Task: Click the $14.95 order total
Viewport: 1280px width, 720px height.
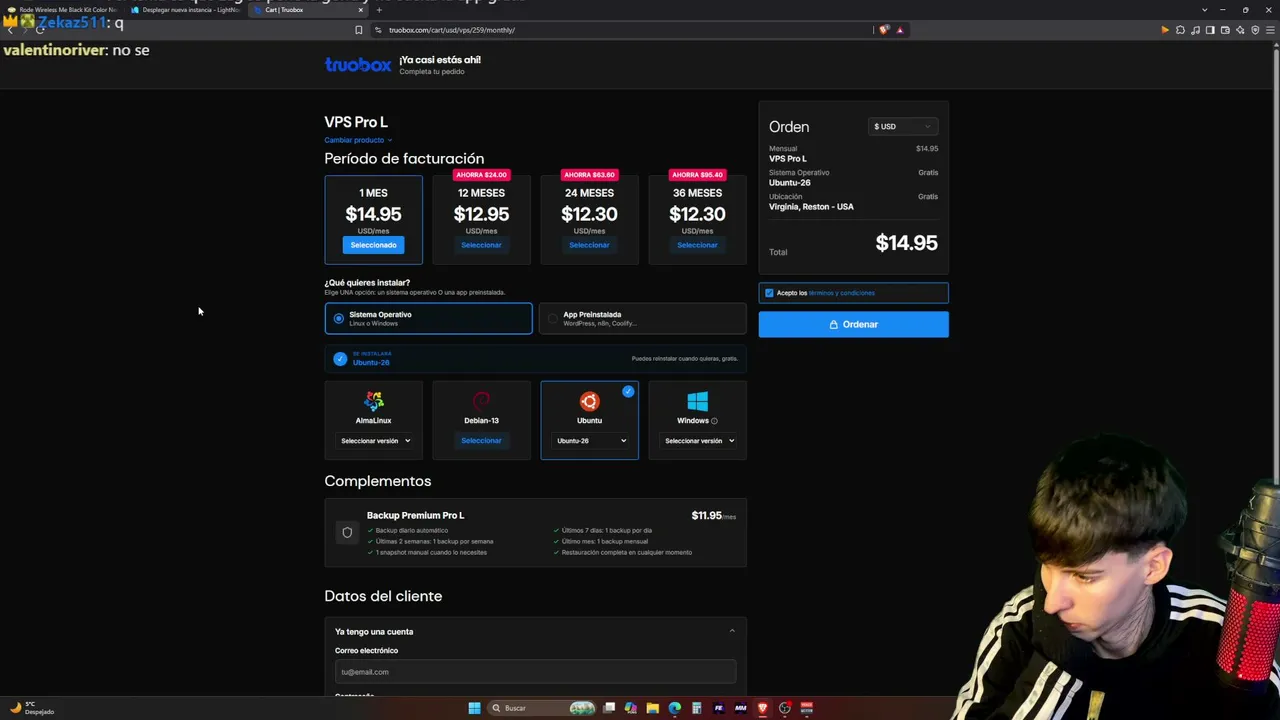Action: pyautogui.click(x=906, y=243)
